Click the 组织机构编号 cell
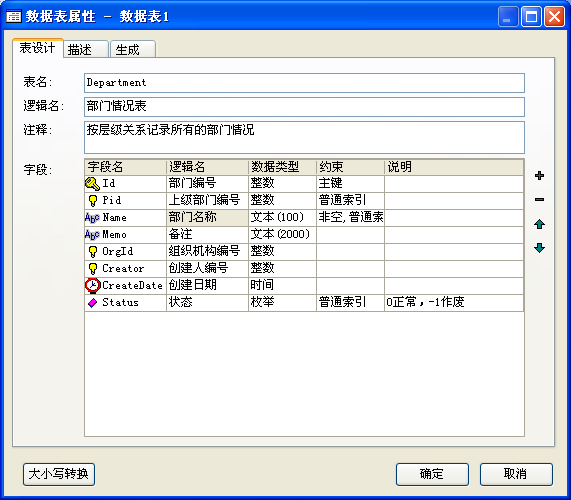The width and height of the screenshot is (571, 500). coord(208,252)
